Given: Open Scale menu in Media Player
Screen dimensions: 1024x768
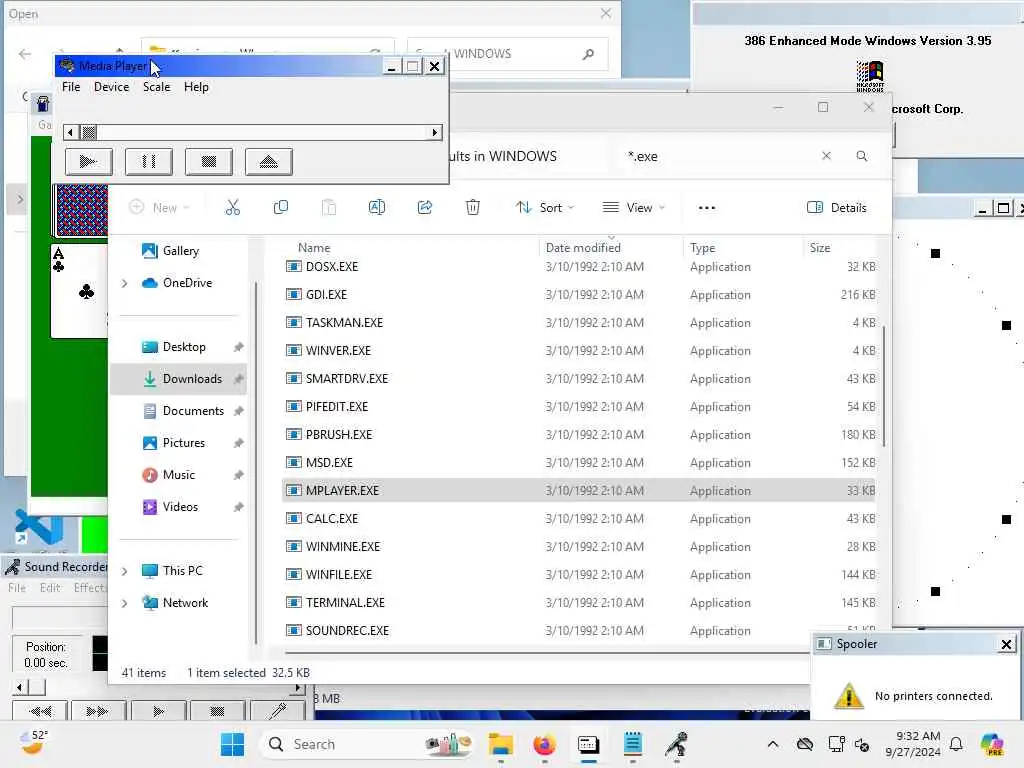Looking at the screenshot, I should point(157,87).
